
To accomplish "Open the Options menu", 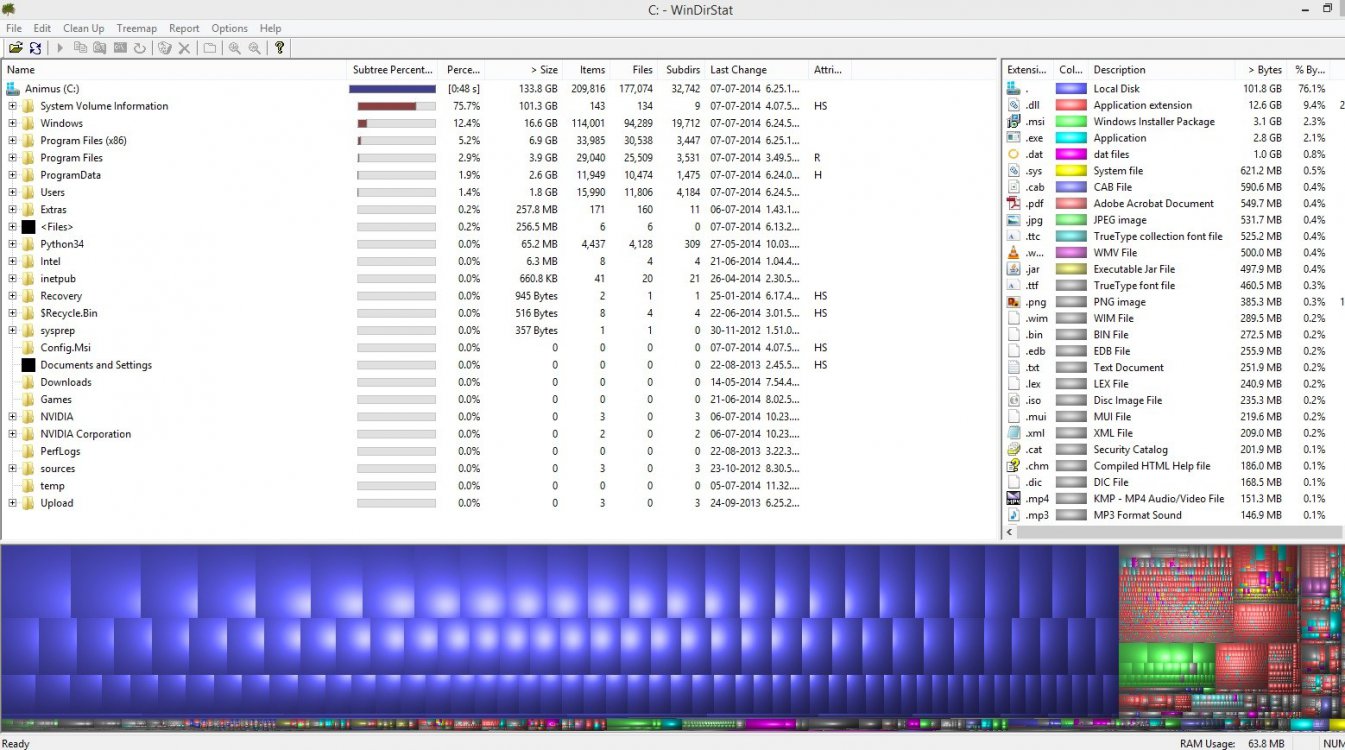I will [x=230, y=28].
